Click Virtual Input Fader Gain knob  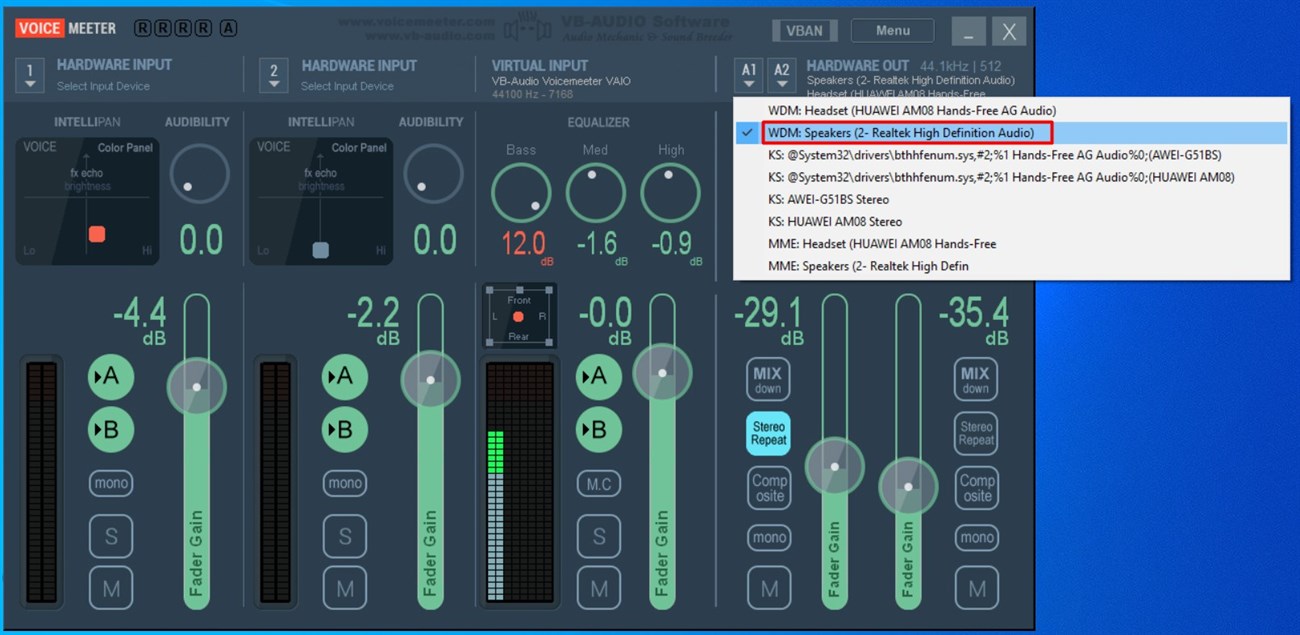point(662,372)
